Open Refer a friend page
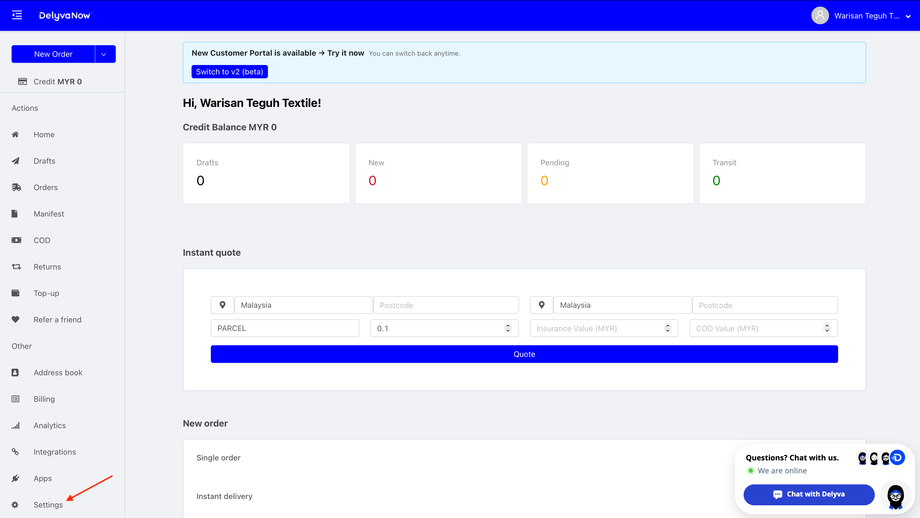The image size is (920, 518). [x=58, y=320]
